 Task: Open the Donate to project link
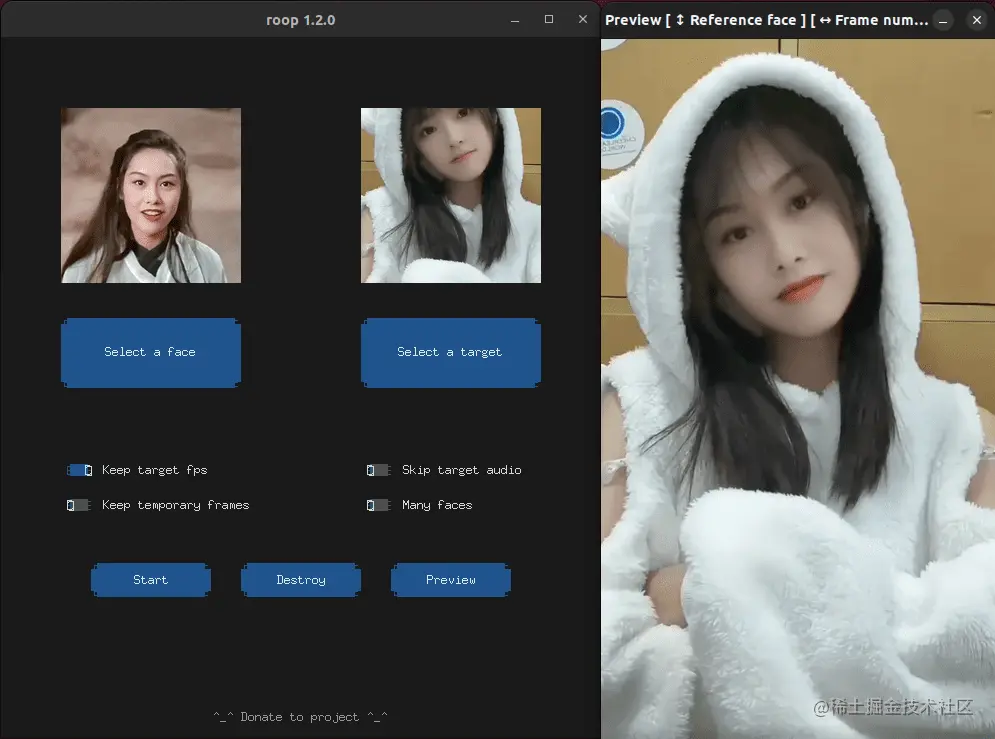coord(300,717)
